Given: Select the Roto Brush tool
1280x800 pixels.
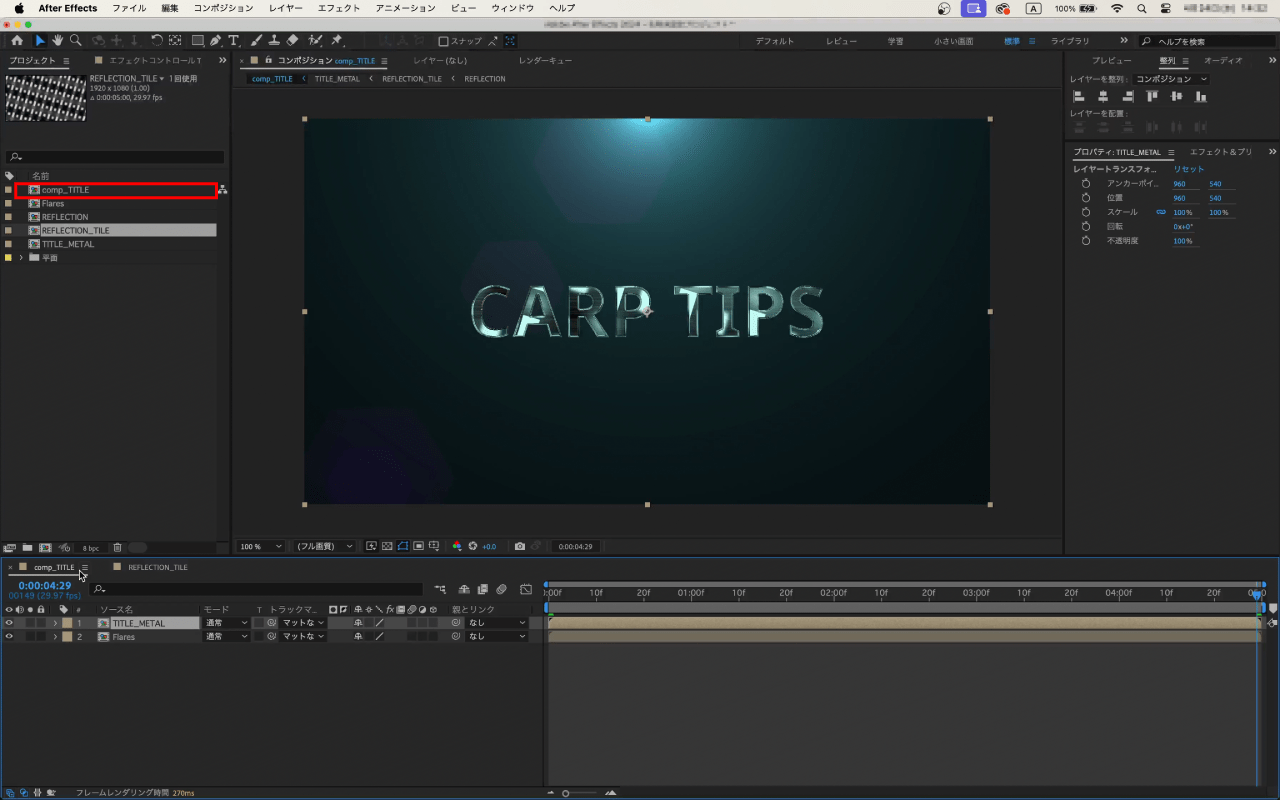Looking at the screenshot, I should click(315, 41).
